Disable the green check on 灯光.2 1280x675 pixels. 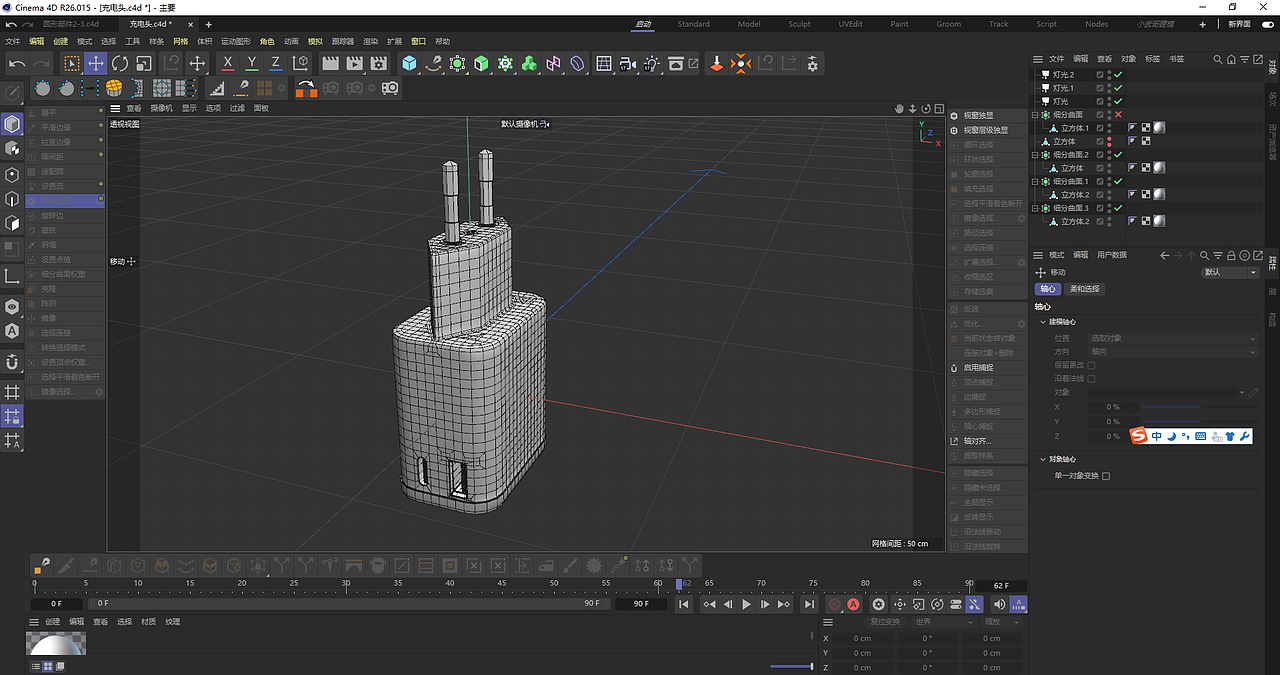tap(1118, 75)
